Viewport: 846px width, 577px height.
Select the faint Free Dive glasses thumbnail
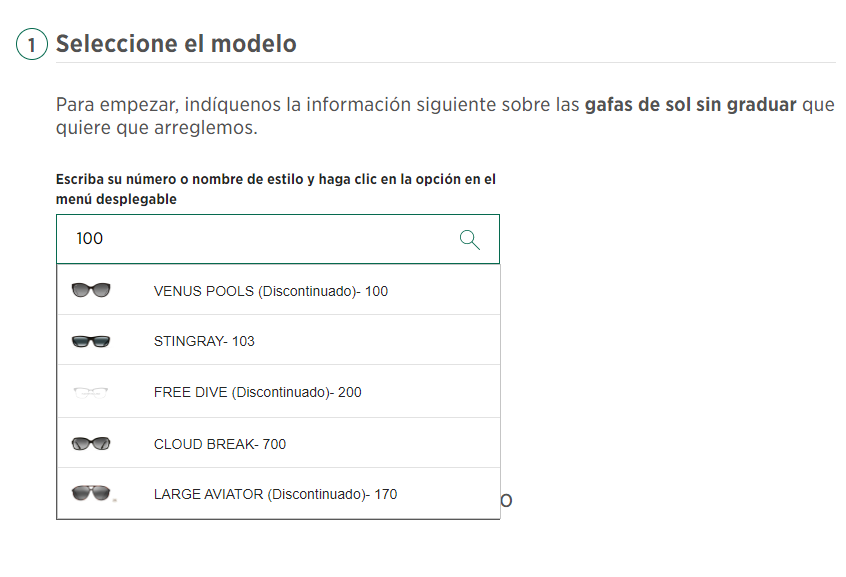pyautogui.click(x=91, y=392)
